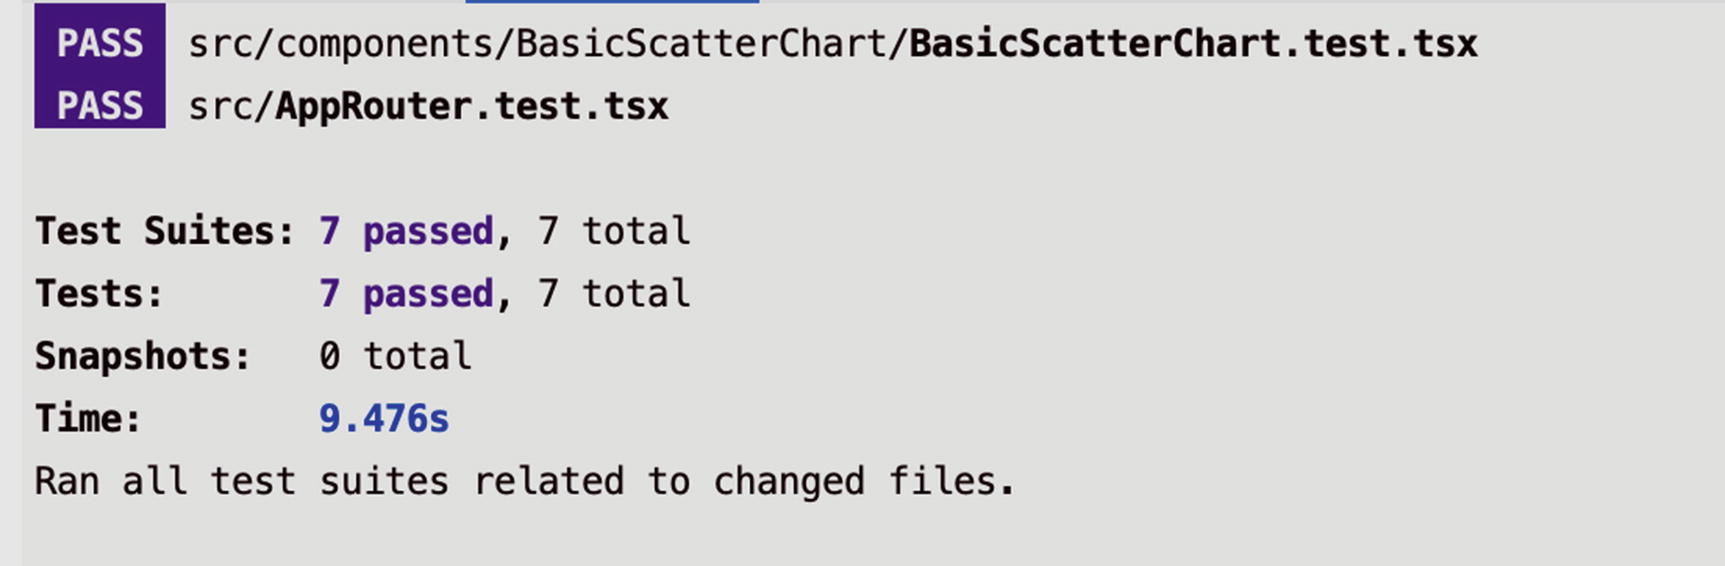Click the blue active tab indicator at top

click(612, 2)
